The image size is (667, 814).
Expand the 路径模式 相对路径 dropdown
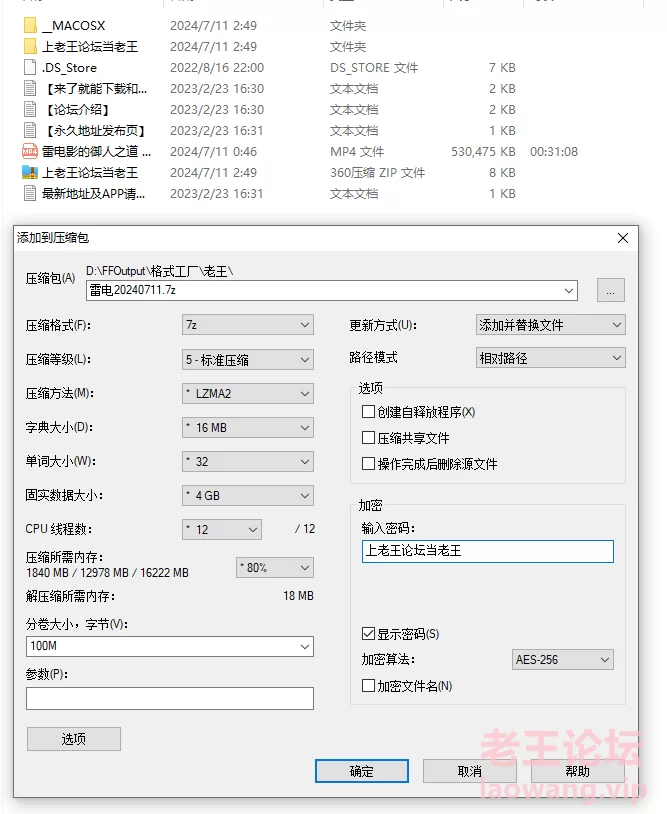click(x=551, y=358)
